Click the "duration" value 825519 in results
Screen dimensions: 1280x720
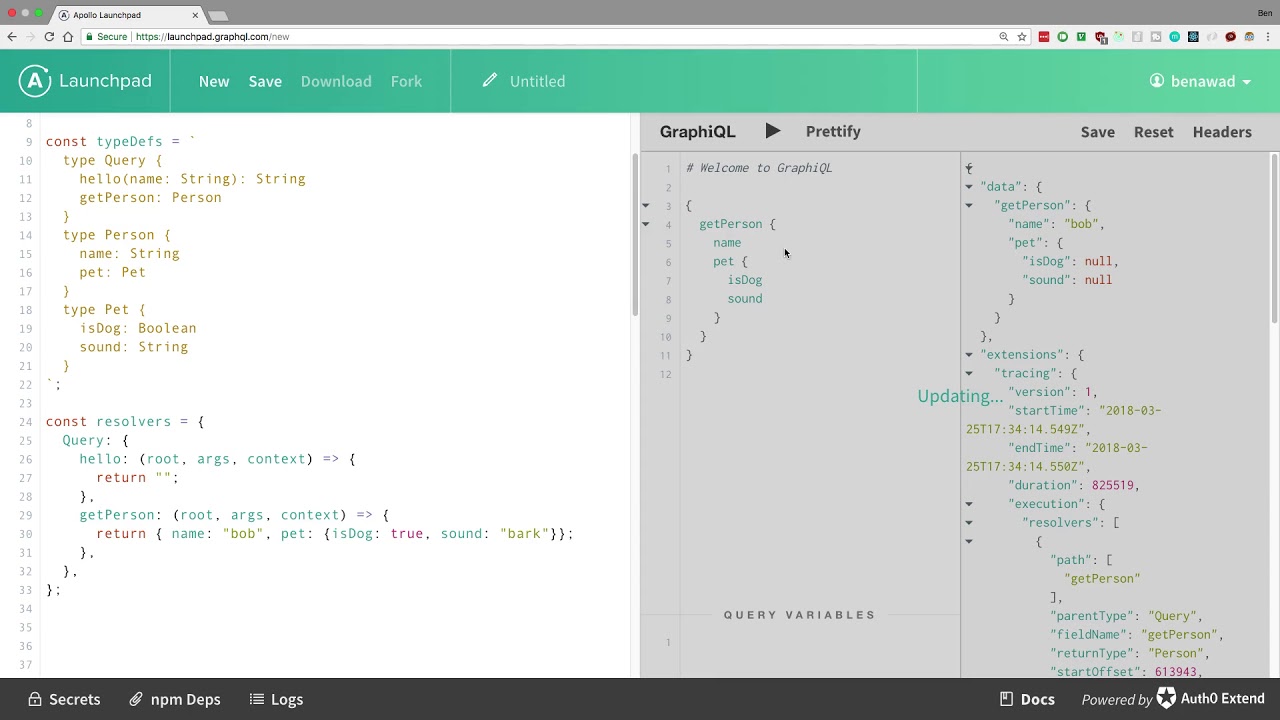(x=1113, y=485)
